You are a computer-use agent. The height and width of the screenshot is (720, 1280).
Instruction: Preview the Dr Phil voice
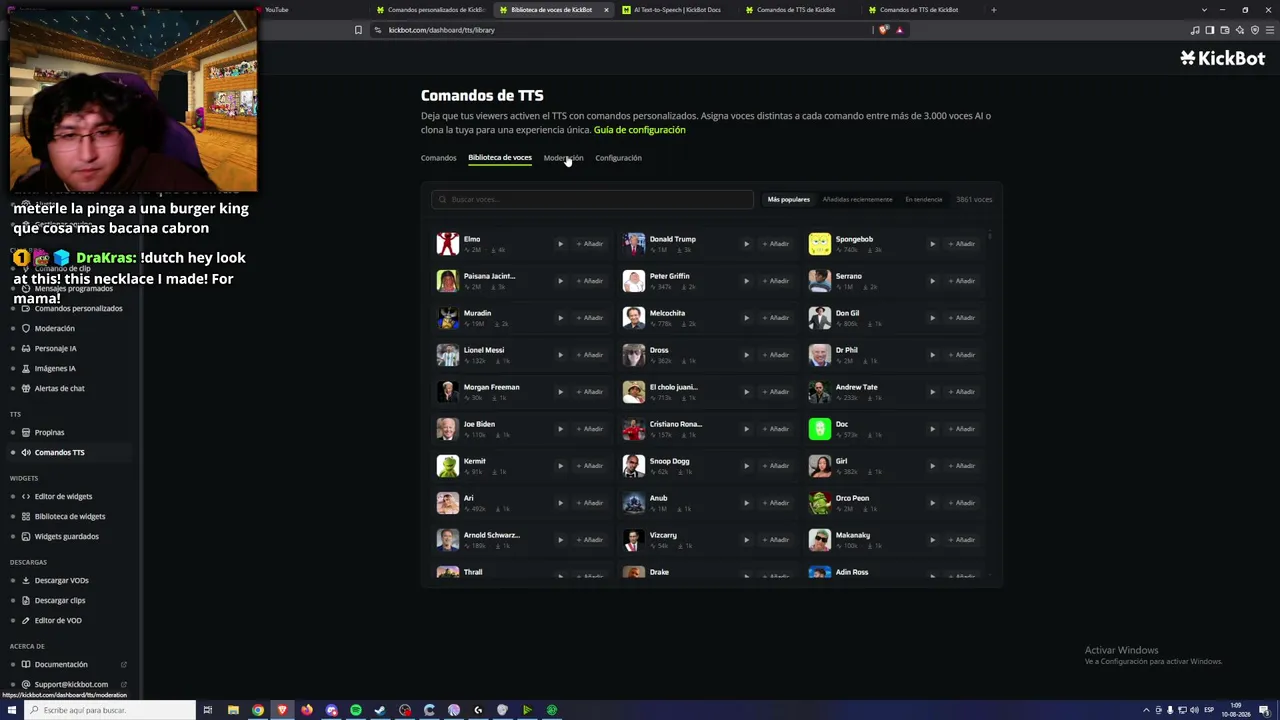pos(932,355)
